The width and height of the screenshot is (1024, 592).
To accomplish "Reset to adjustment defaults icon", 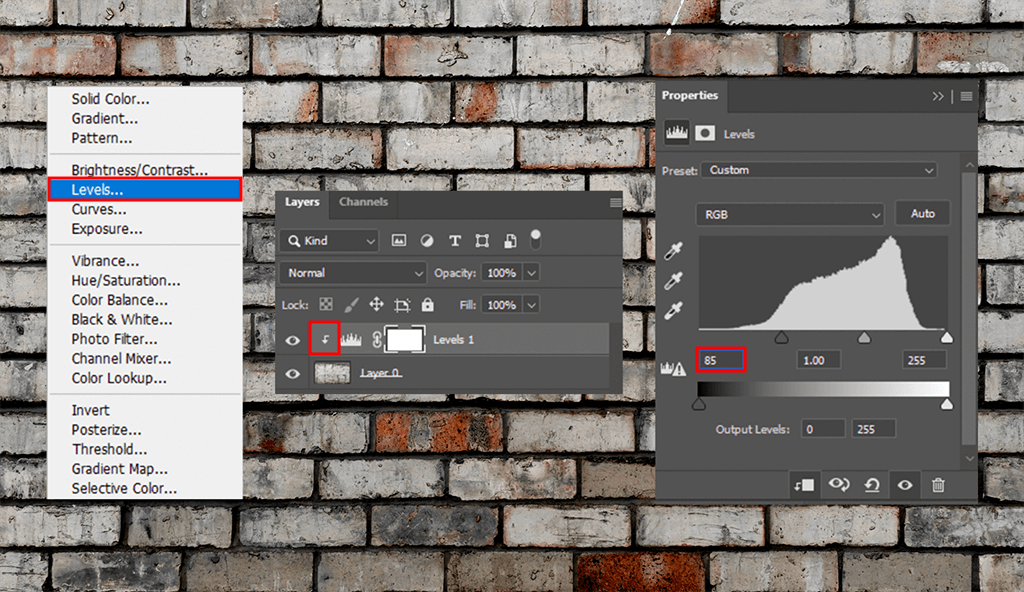I will coord(872,485).
